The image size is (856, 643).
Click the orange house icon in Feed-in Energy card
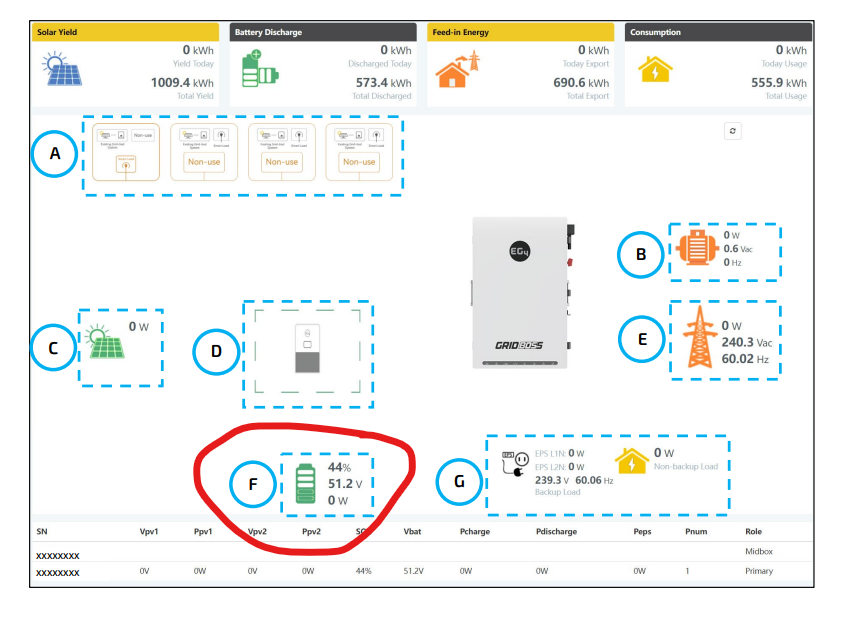pos(457,72)
